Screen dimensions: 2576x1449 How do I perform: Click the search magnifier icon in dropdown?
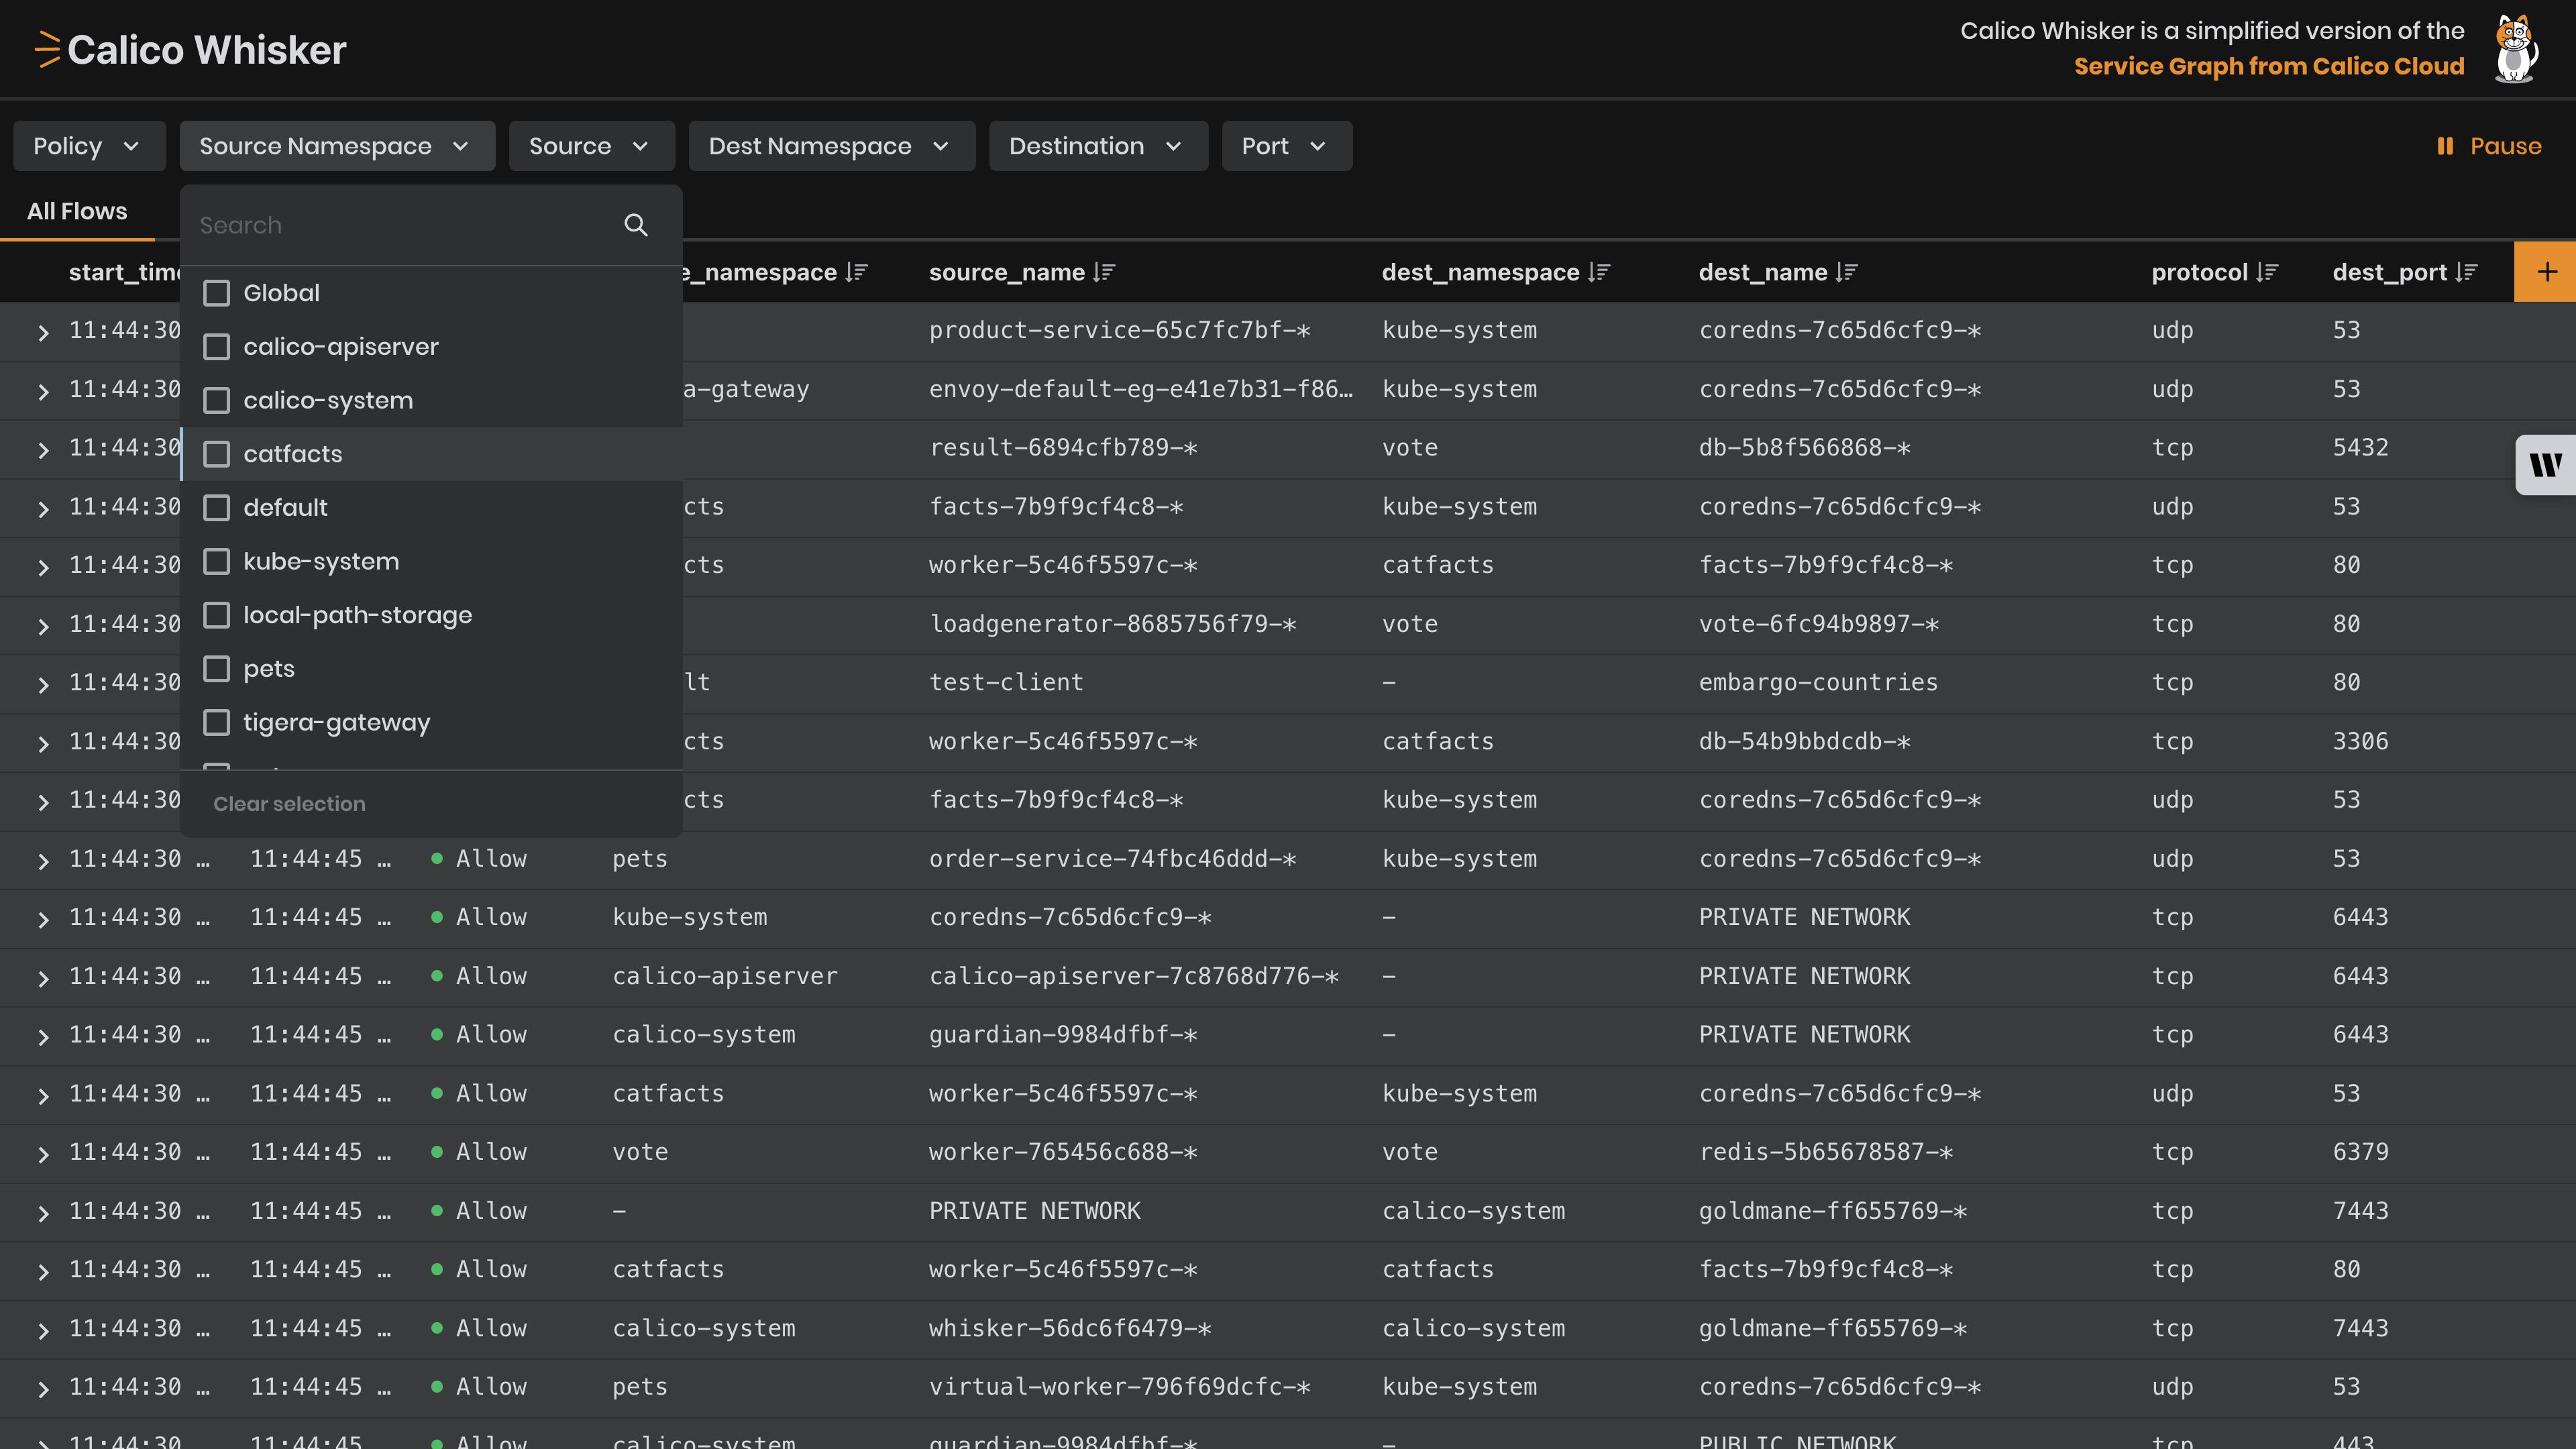tap(636, 225)
